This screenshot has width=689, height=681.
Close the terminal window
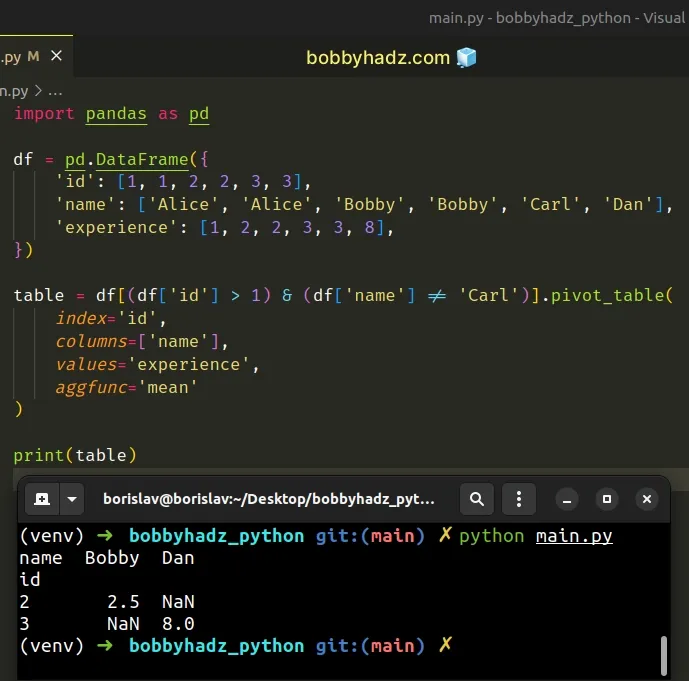click(x=647, y=498)
